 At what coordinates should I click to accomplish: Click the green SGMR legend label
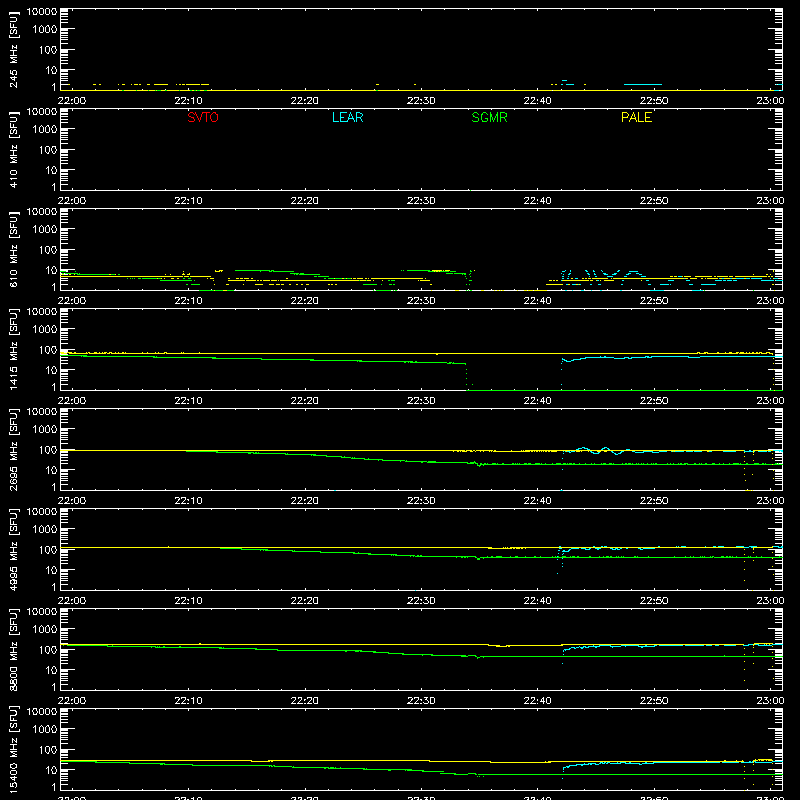489,117
